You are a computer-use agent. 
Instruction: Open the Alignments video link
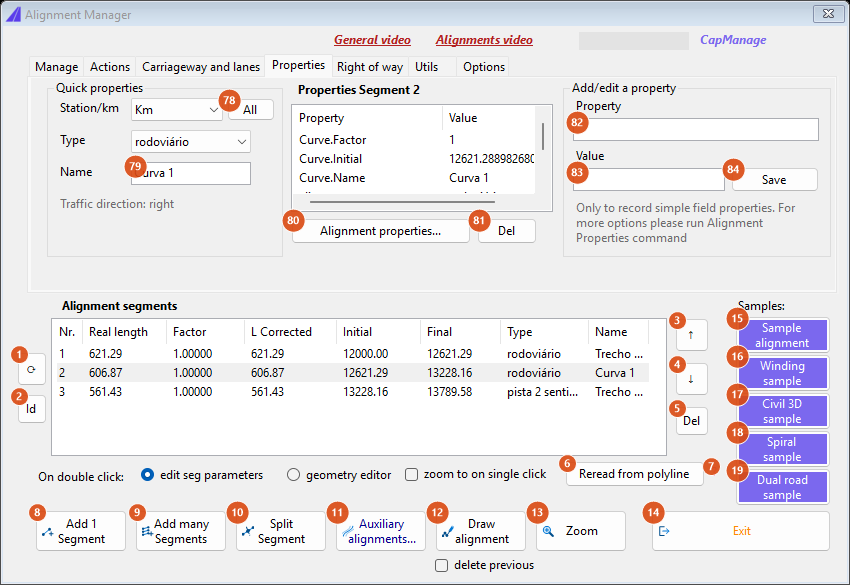(x=484, y=40)
